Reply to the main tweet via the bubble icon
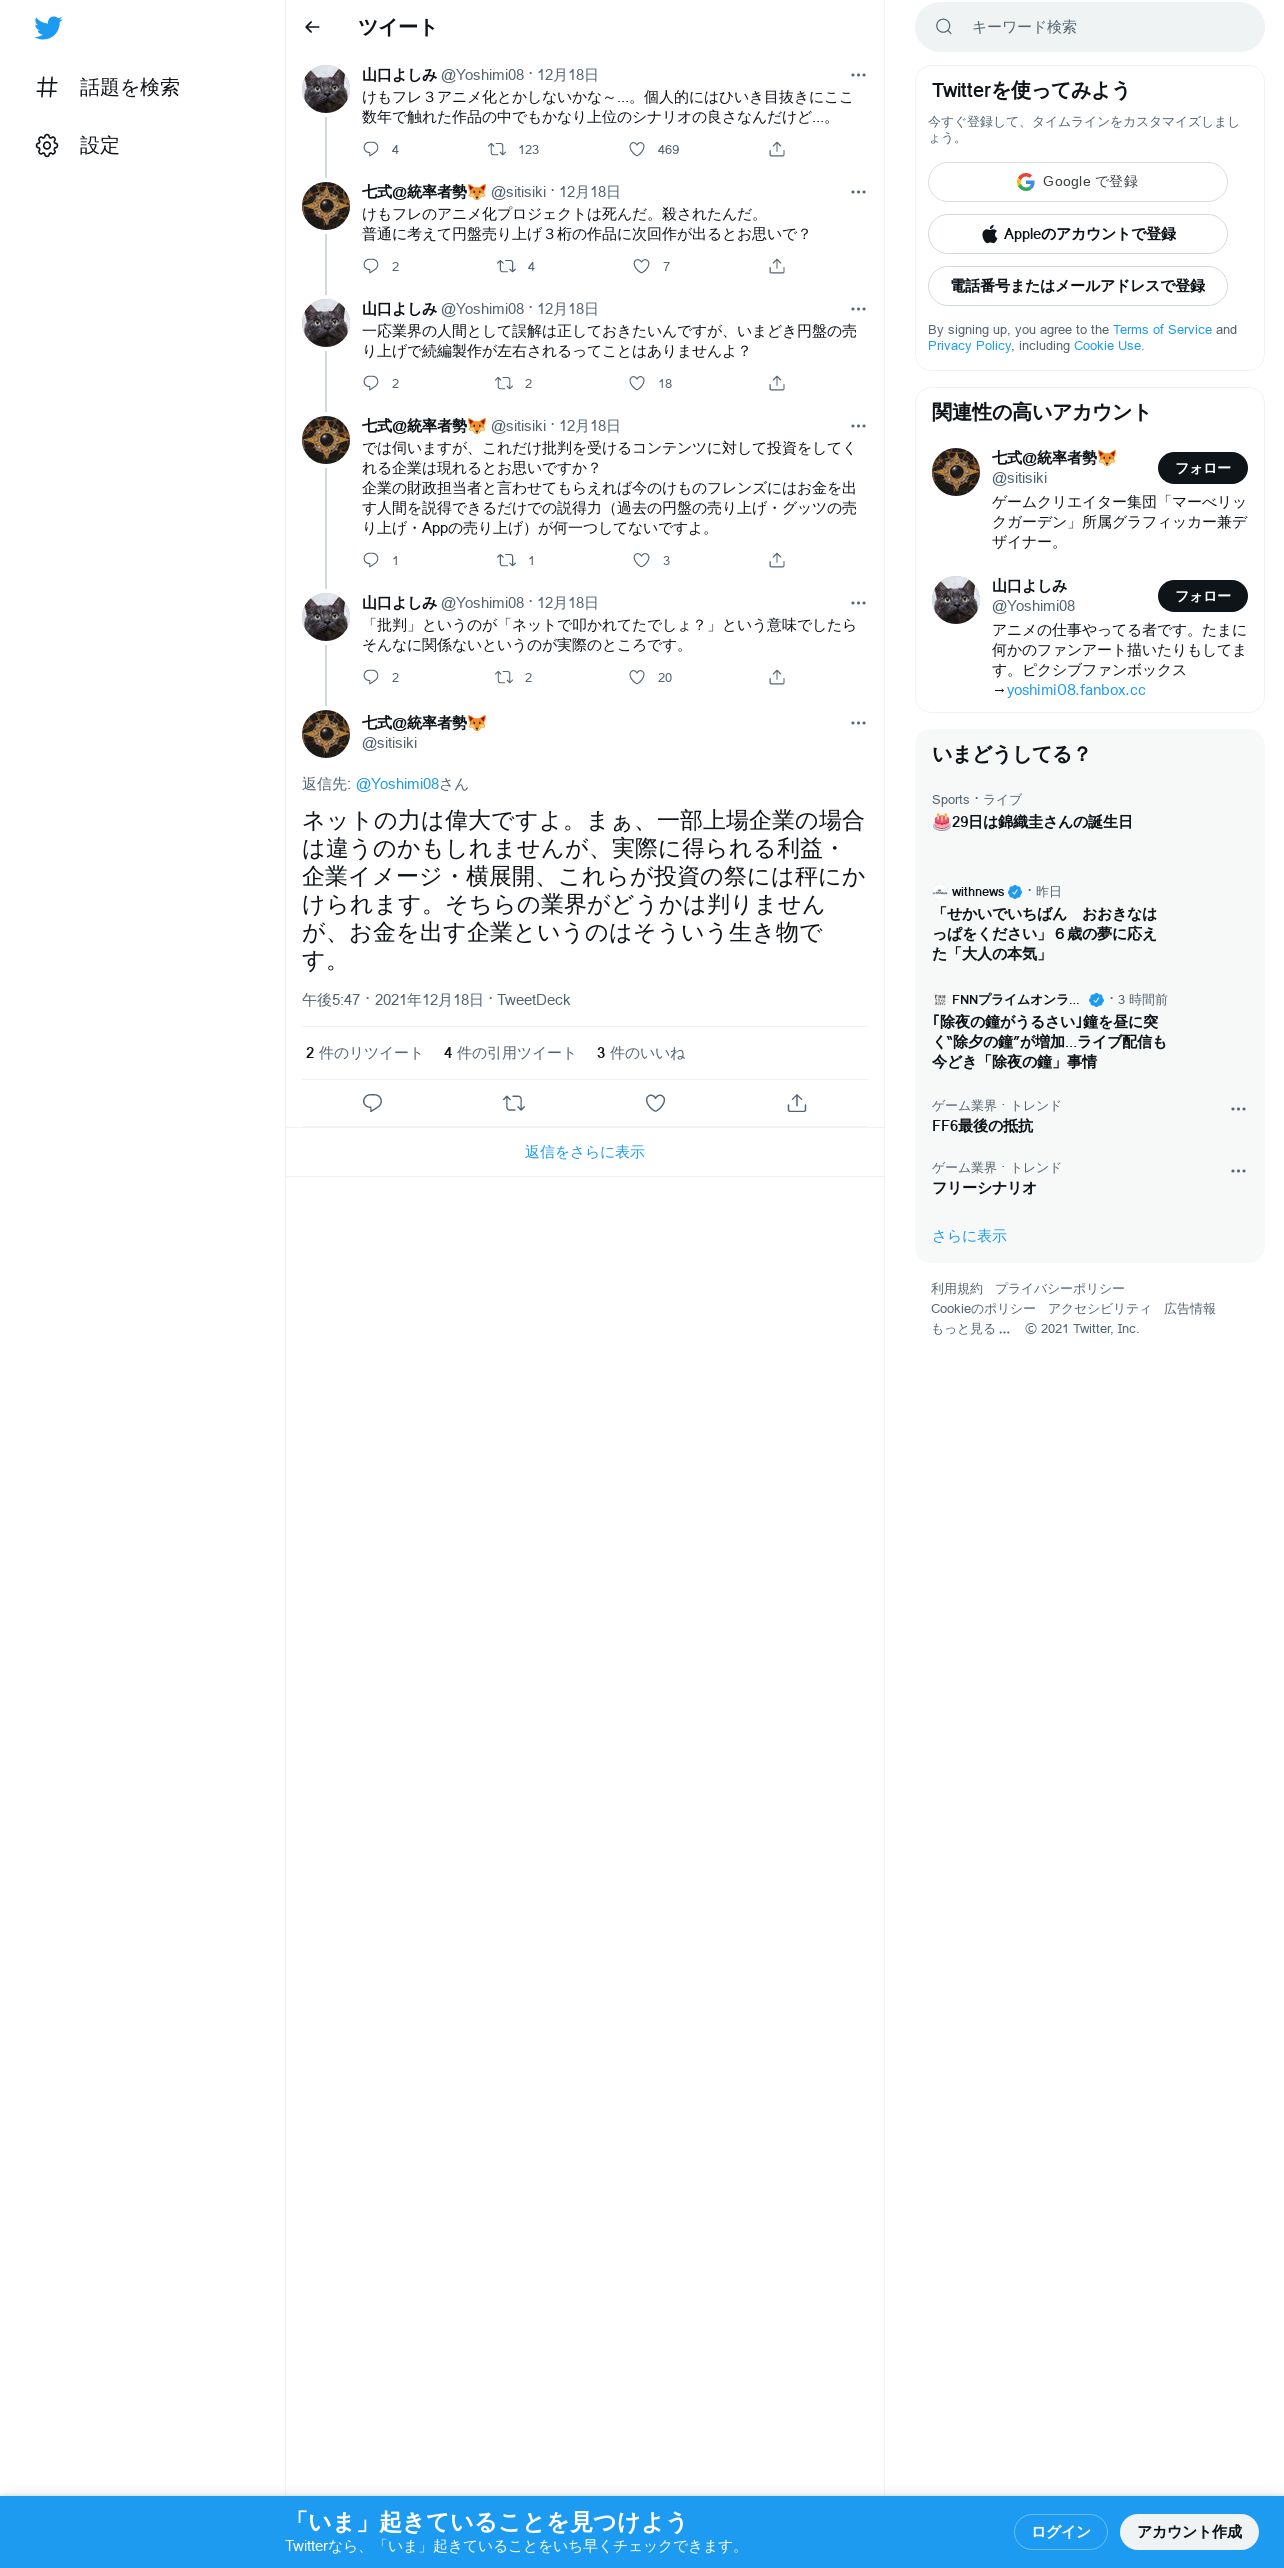 tap(372, 1103)
